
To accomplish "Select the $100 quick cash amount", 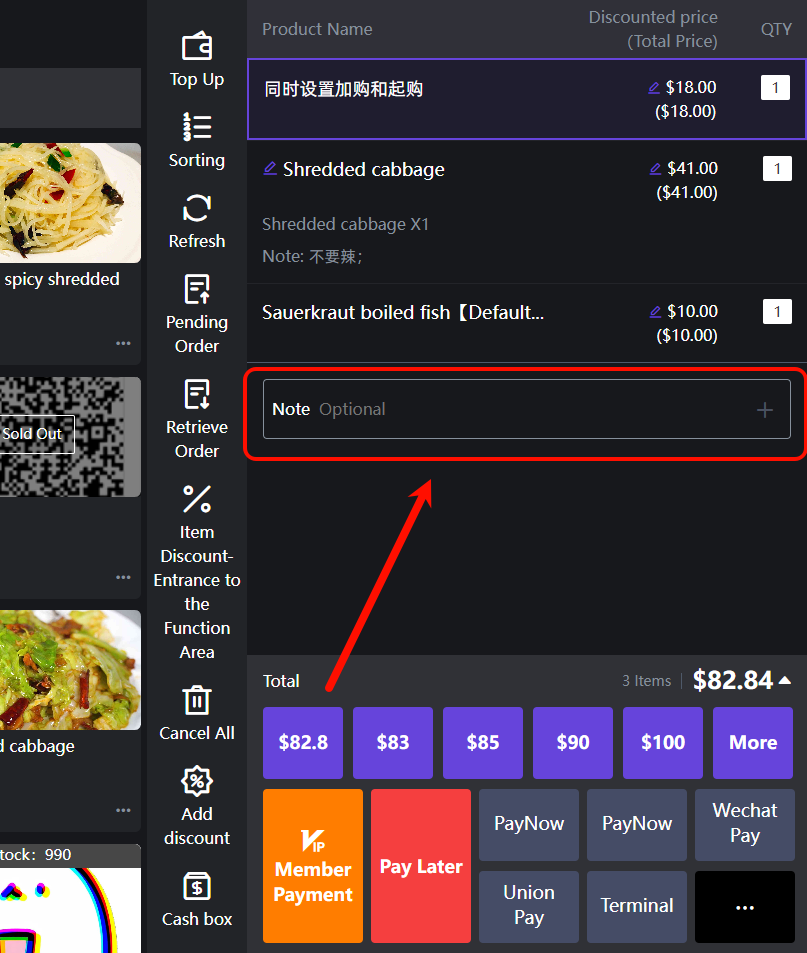I will tap(662, 742).
